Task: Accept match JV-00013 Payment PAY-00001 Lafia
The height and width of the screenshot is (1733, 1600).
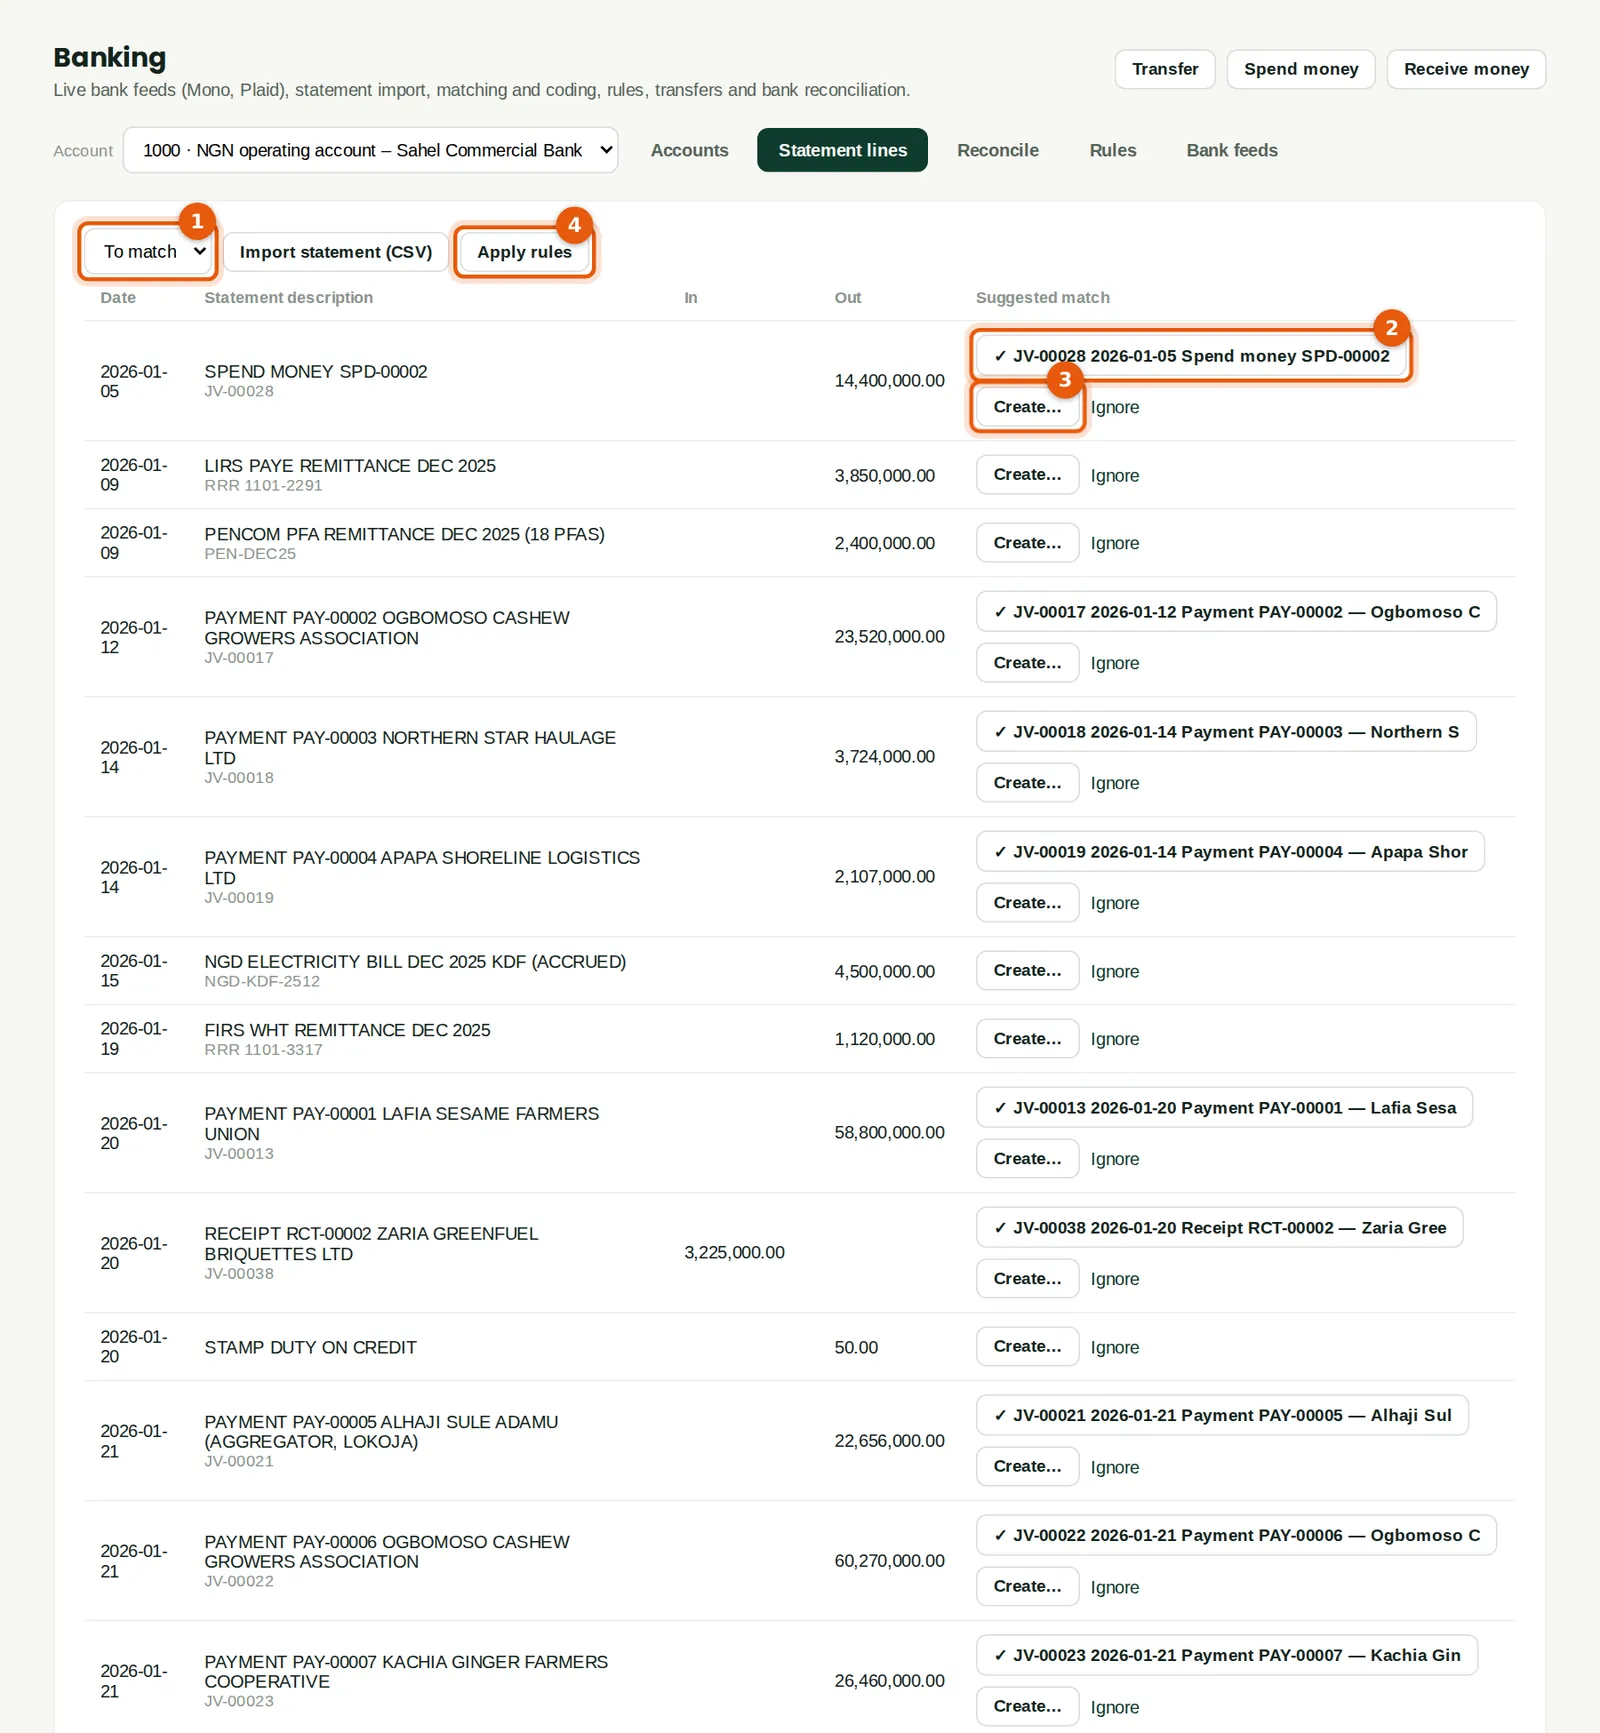Action: tap(1224, 1108)
